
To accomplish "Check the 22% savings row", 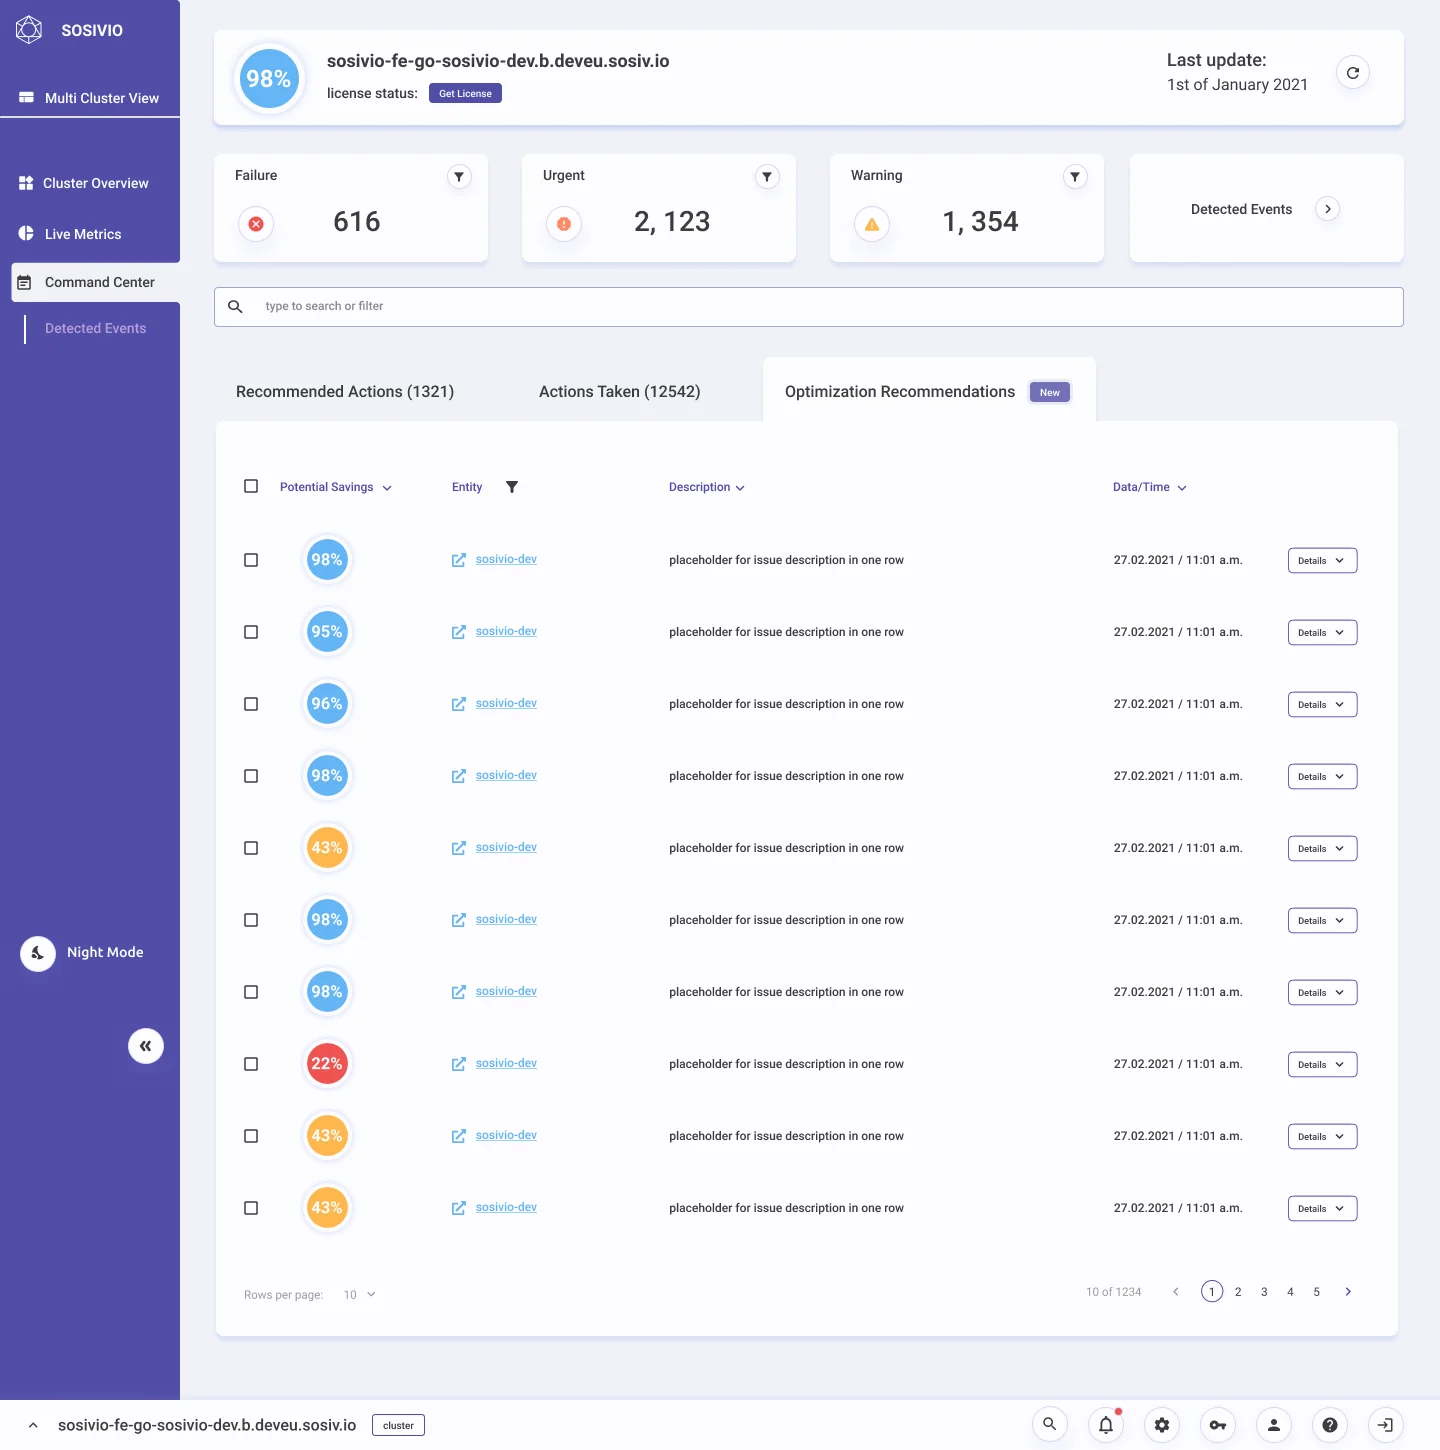I will [251, 1064].
